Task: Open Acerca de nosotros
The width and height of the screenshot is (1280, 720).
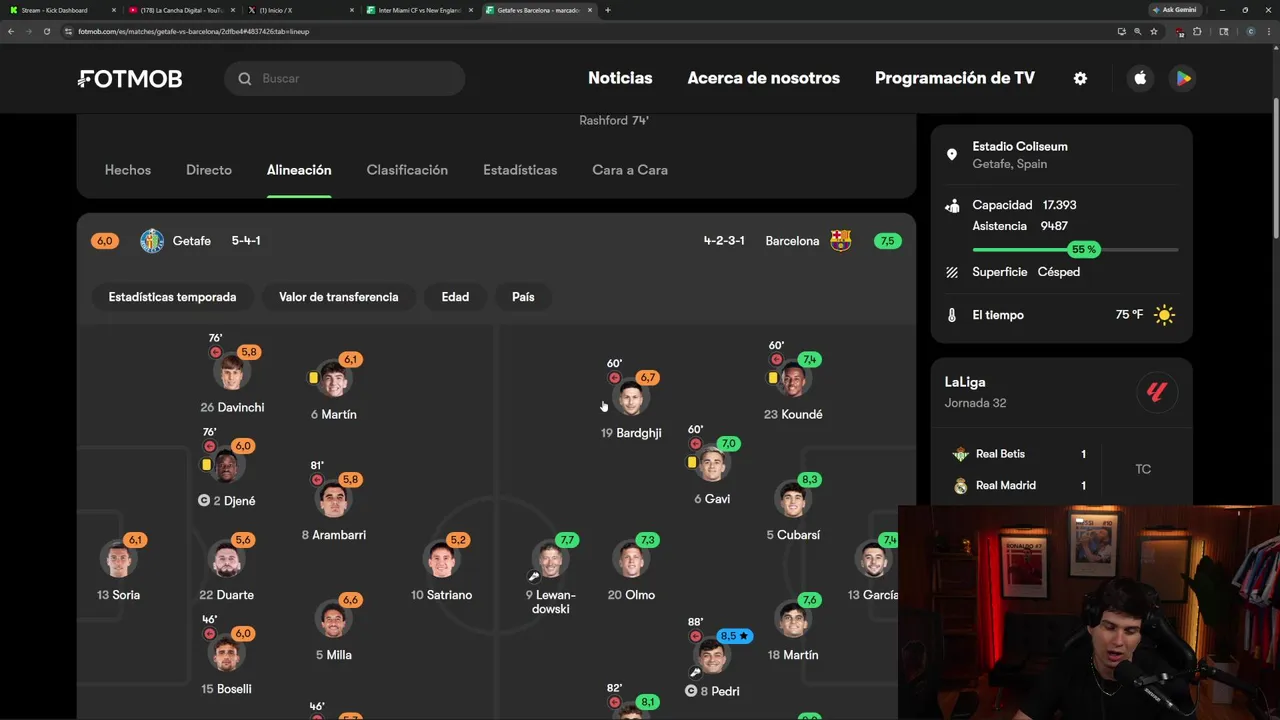Action: [764, 78]
